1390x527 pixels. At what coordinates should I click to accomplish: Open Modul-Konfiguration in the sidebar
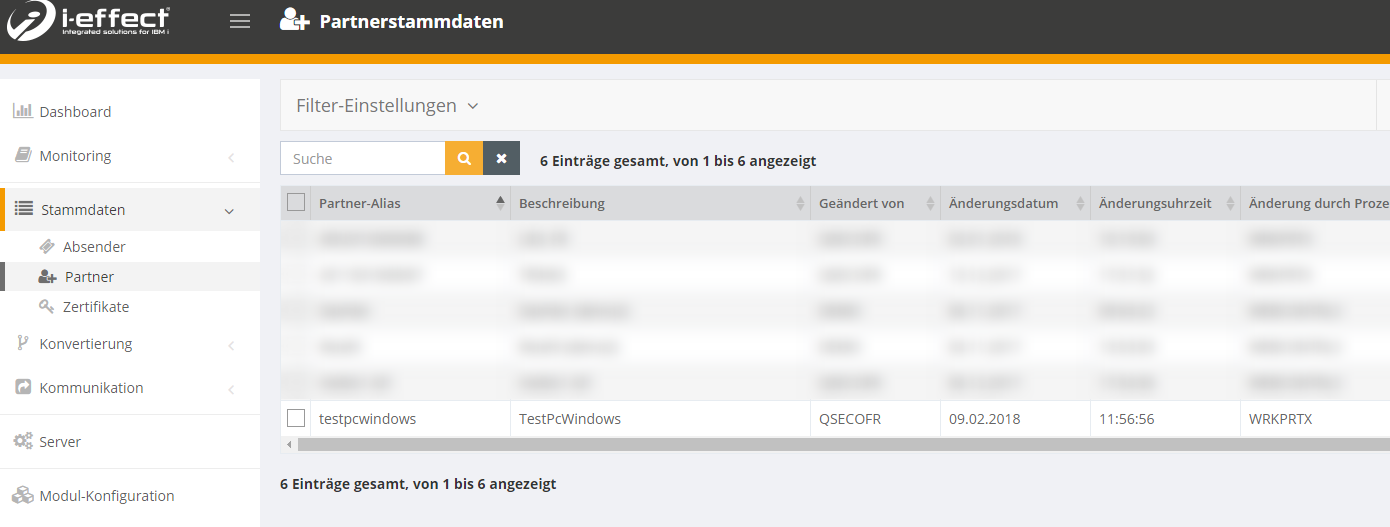coord(106,496)
